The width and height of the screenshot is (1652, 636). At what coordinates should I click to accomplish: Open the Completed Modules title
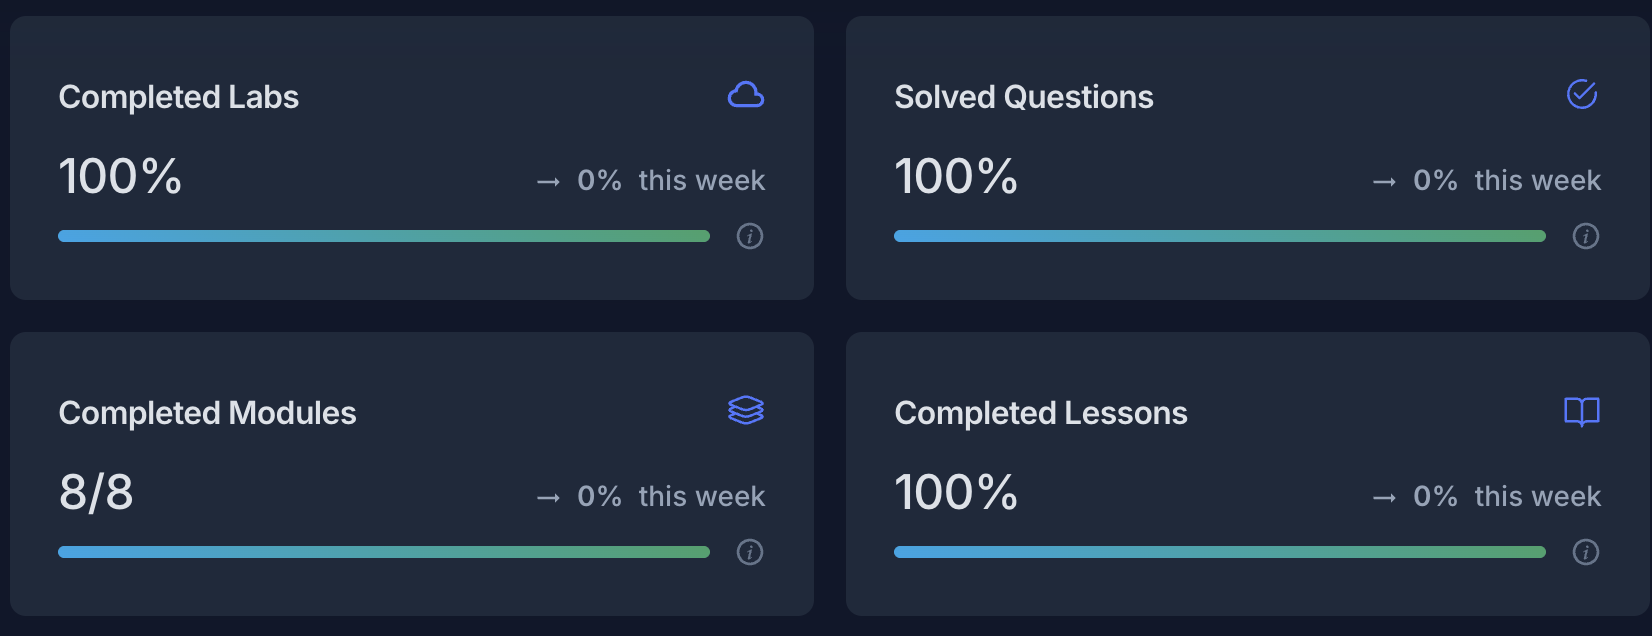(207, 413)
